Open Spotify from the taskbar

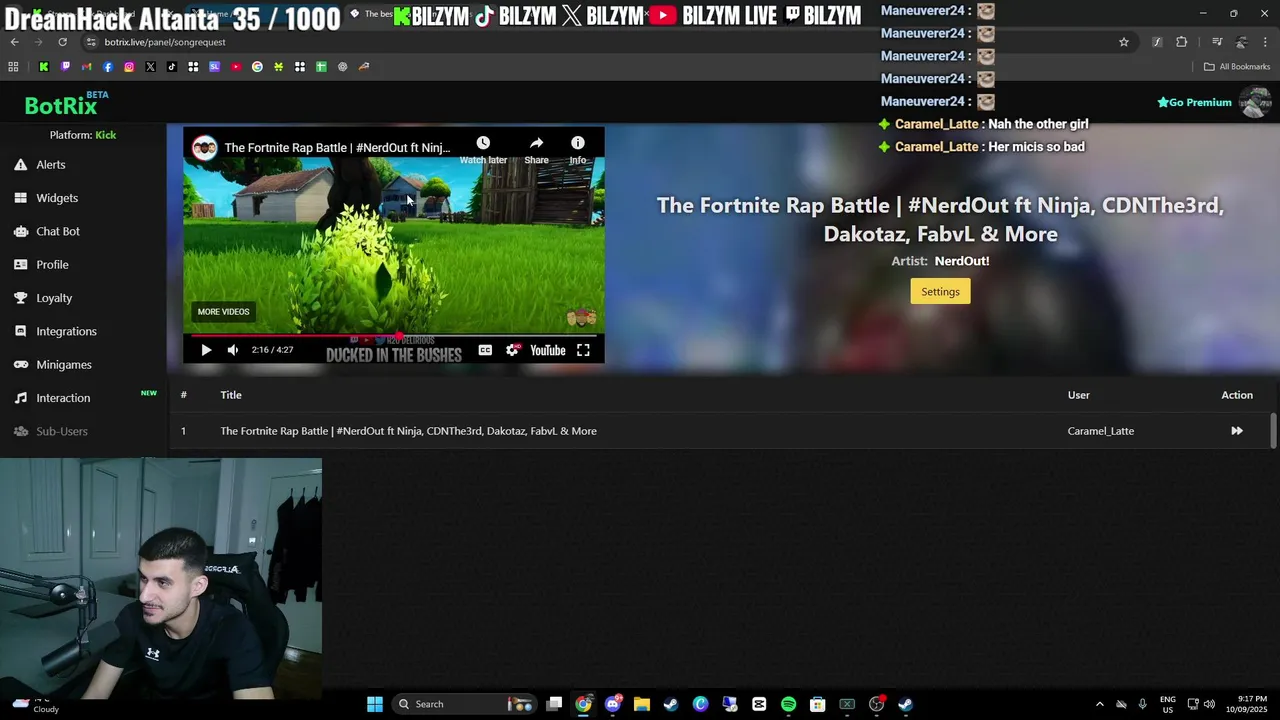point(788,704)
